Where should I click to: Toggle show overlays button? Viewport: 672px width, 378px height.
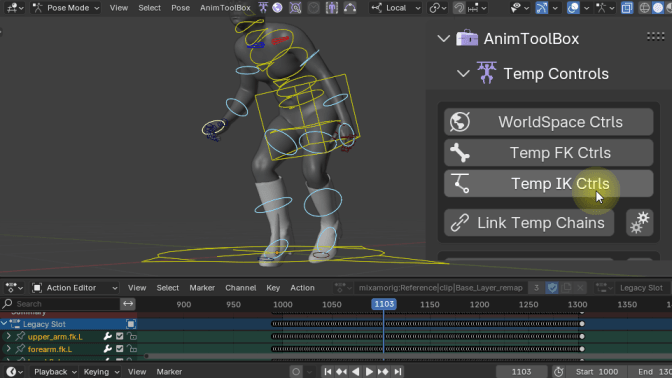coord(573,8)
